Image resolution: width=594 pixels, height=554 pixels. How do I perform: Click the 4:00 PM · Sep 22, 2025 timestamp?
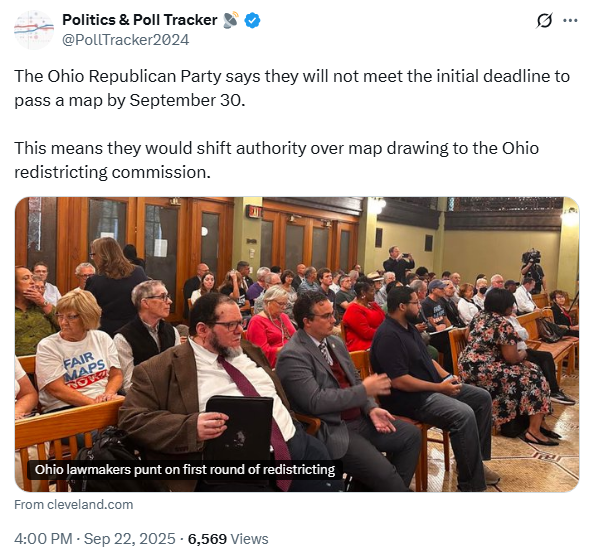[x=95, y=539]
